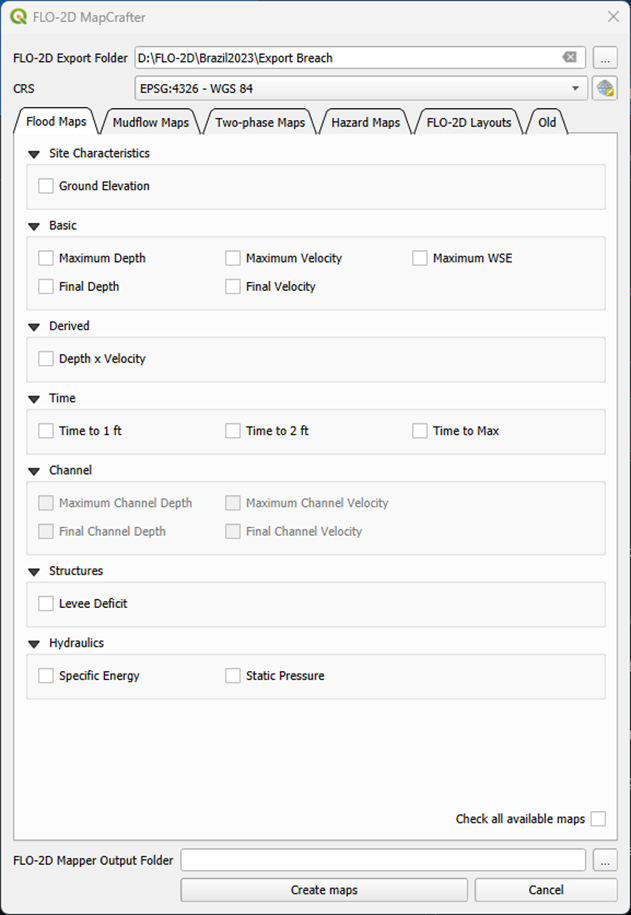Open the Hazard Maps tab
Image resolution: width=631 pixels, height=915 pixels.
coord(365,123)
